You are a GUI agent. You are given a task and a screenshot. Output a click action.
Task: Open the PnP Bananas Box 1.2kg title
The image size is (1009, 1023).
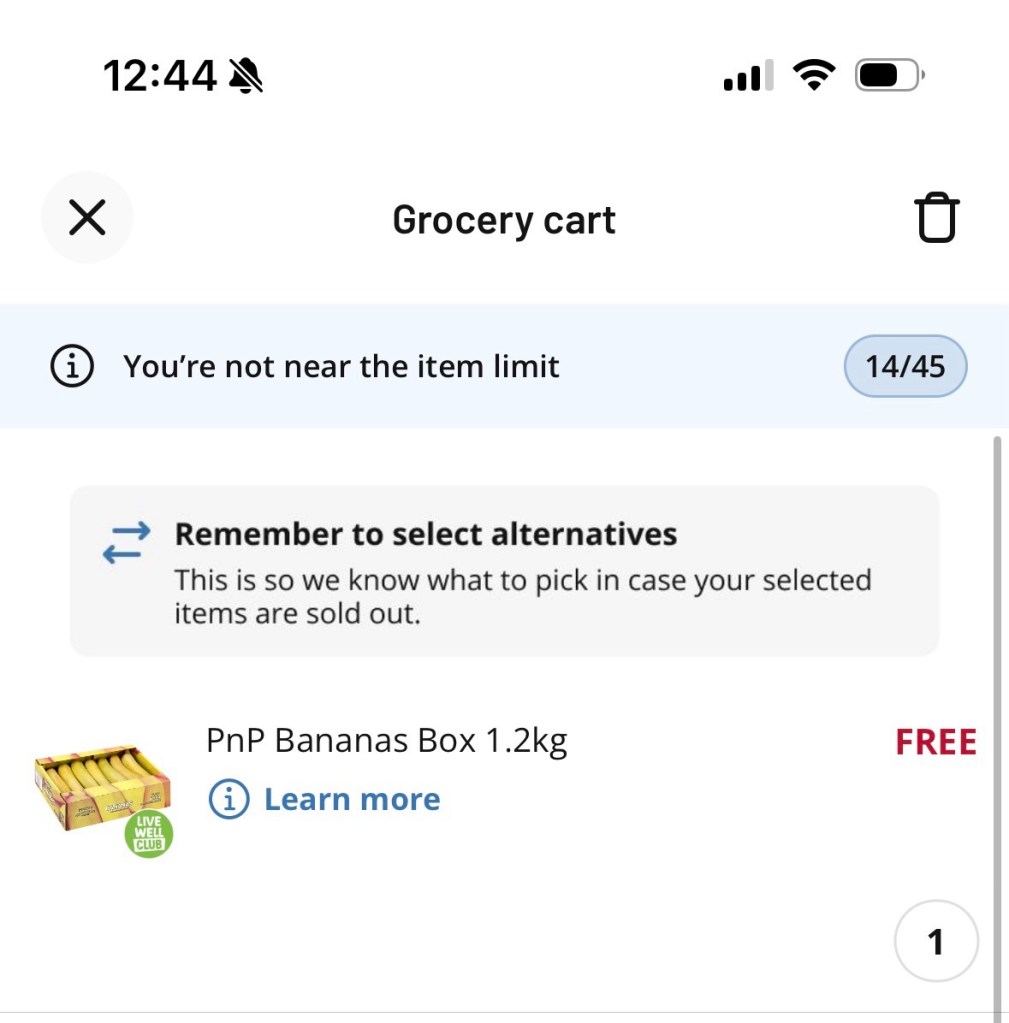[386, 741]
